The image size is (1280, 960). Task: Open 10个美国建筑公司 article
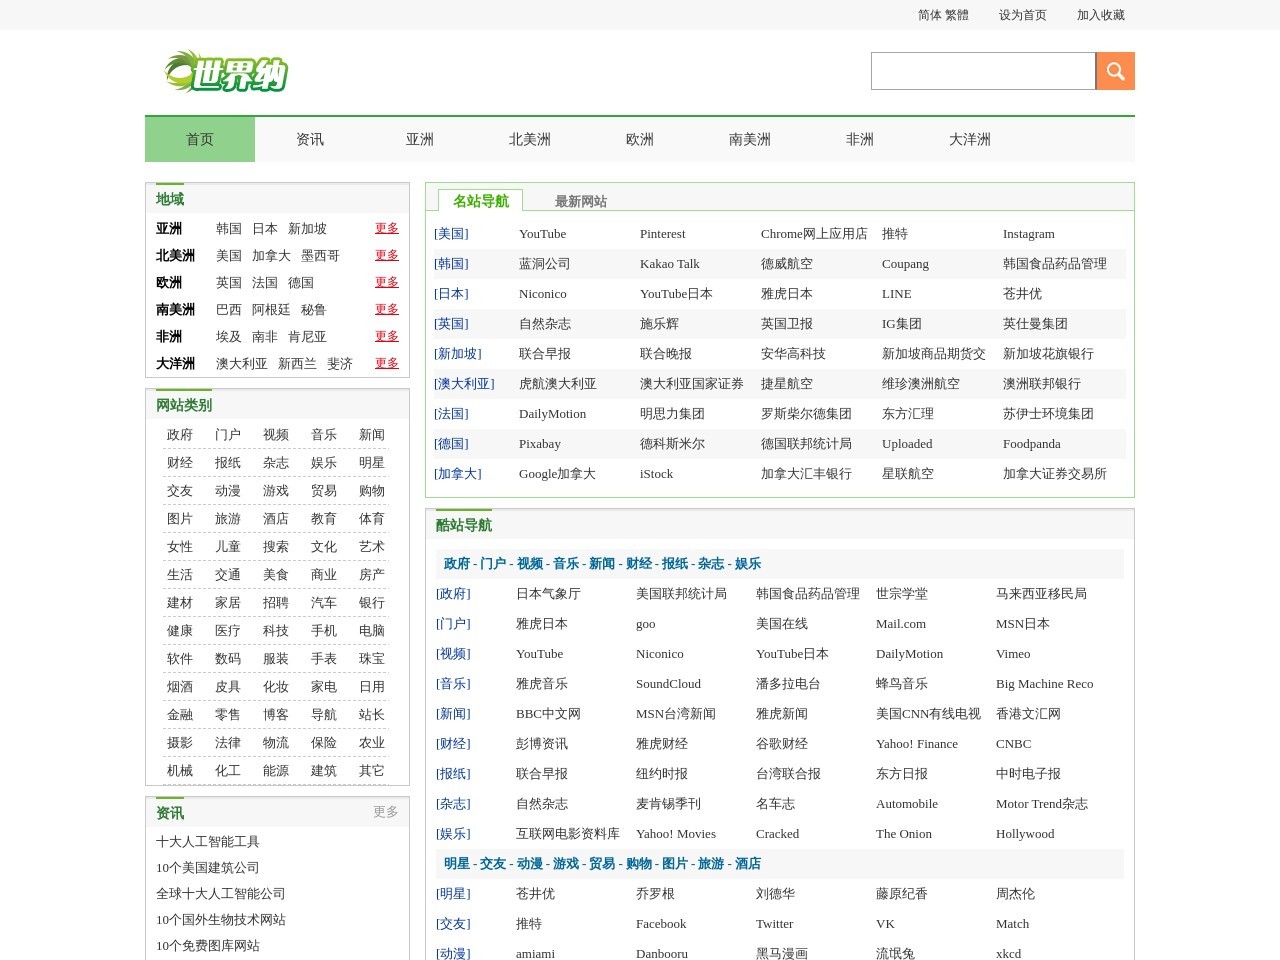coord(208,868)
